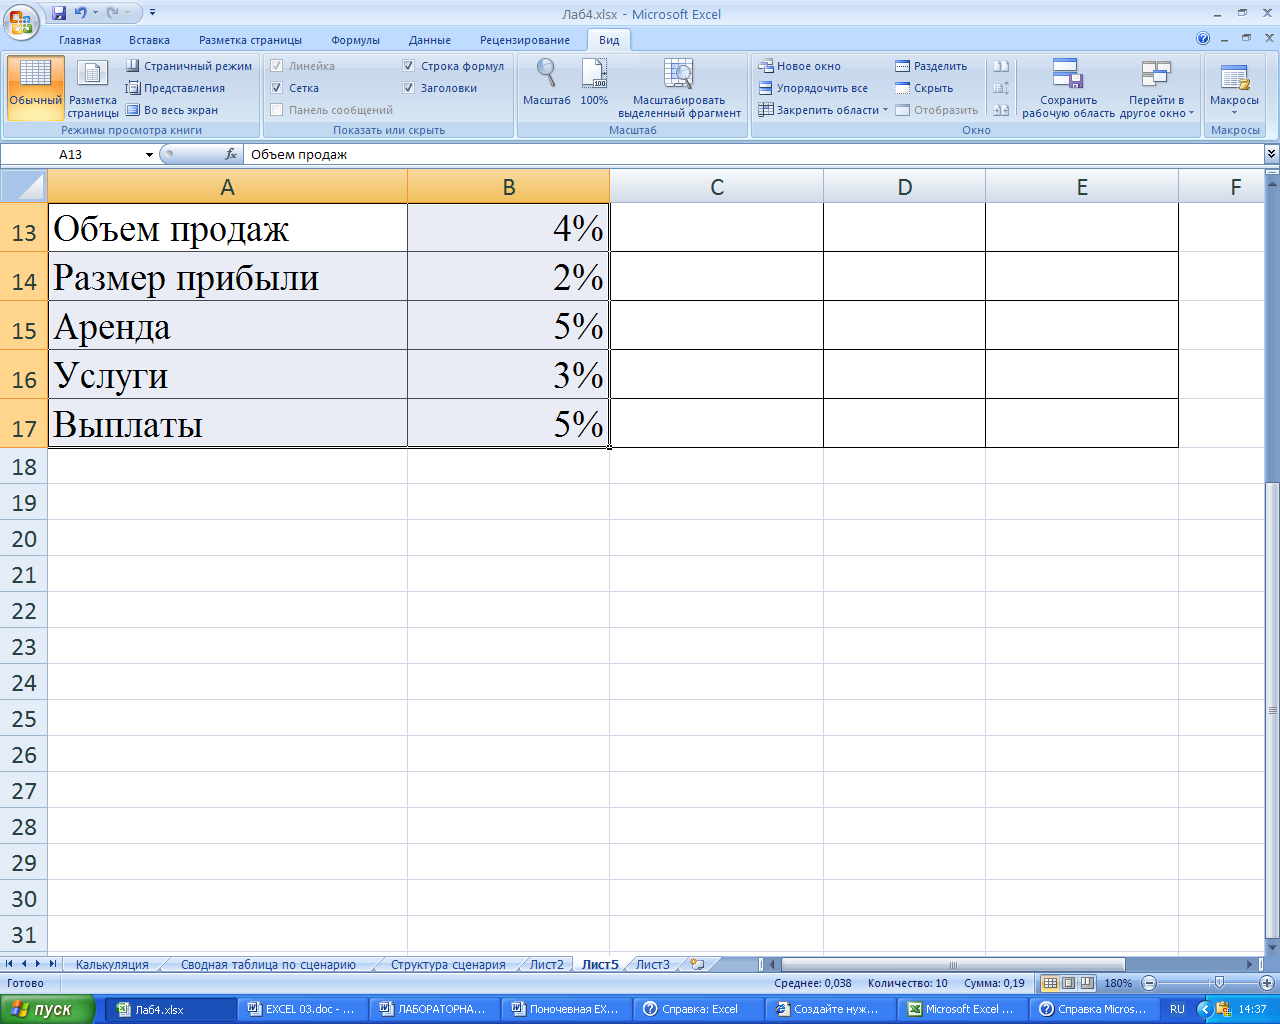
Task: Open the ribbon's Разметка страницы tab
Action: click(x=250, y=40)
